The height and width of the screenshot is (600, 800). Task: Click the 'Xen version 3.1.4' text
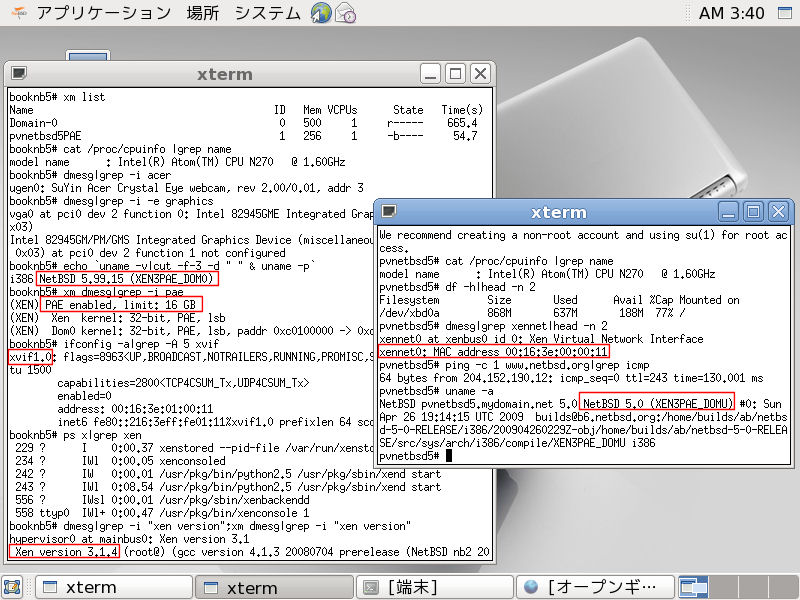pyautogui.click(x=66, y=552)
